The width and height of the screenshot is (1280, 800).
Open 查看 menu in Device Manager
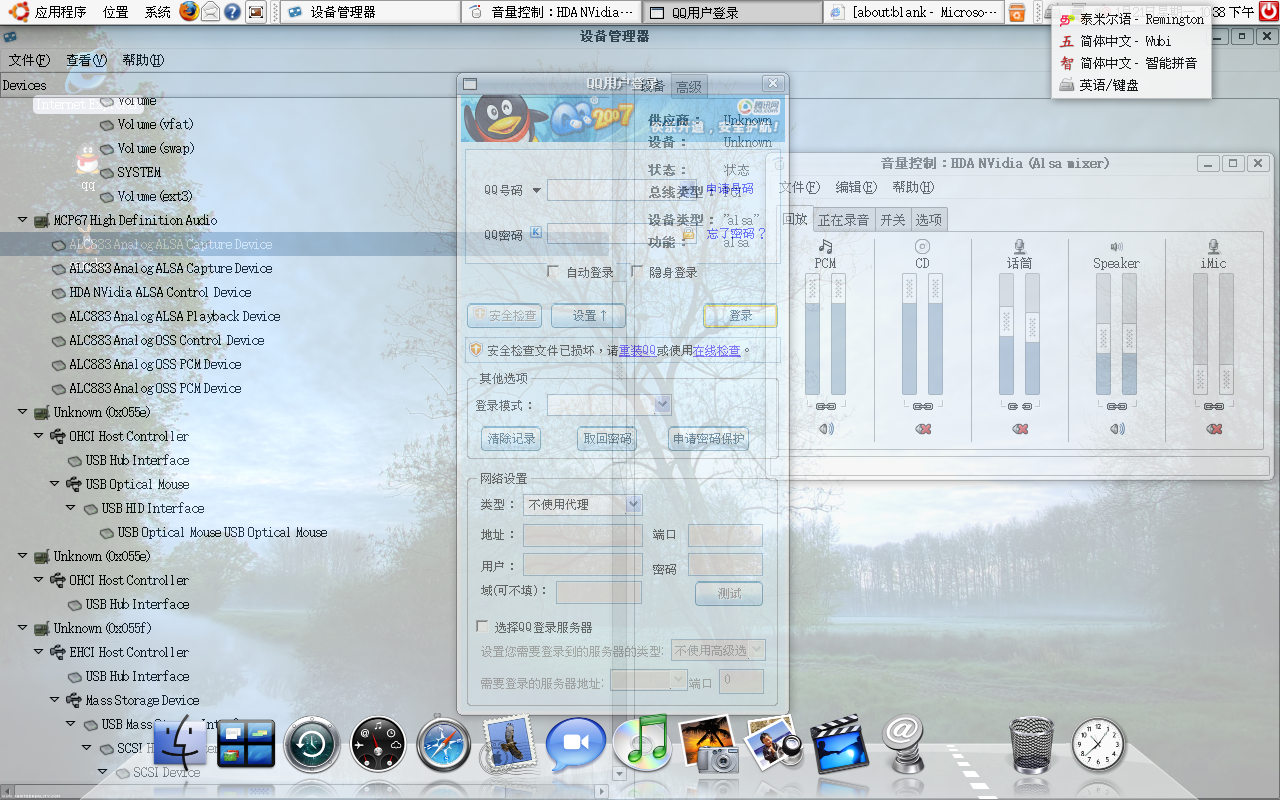click(86, 60)
